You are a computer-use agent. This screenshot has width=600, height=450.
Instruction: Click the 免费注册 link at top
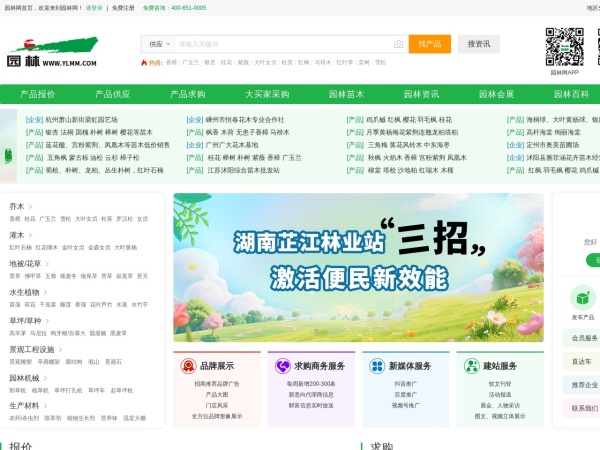point(123,7)
